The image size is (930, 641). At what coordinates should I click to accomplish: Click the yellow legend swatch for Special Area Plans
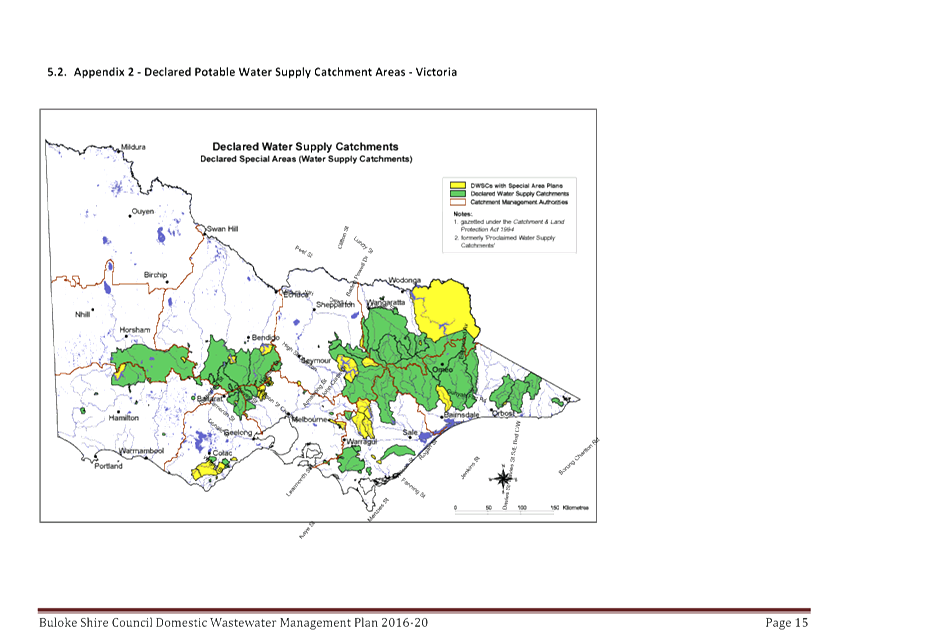point(457,185)
